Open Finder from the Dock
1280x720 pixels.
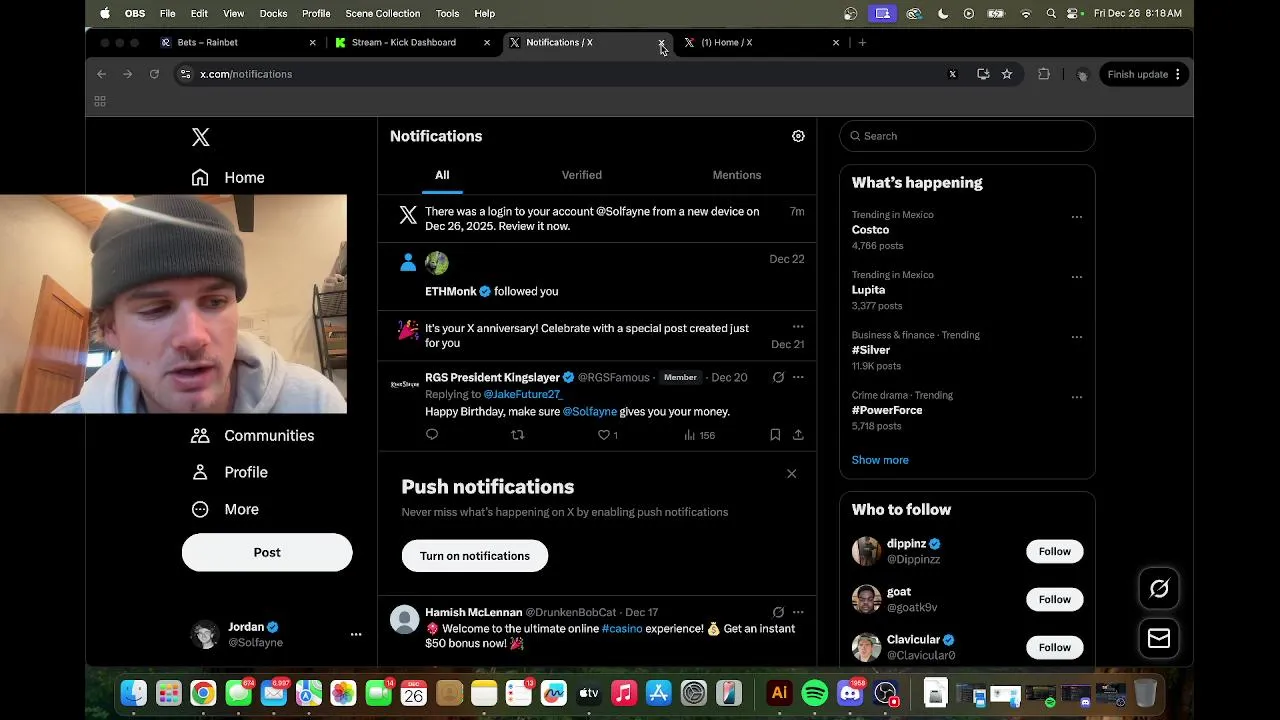[x=133, y=693]
